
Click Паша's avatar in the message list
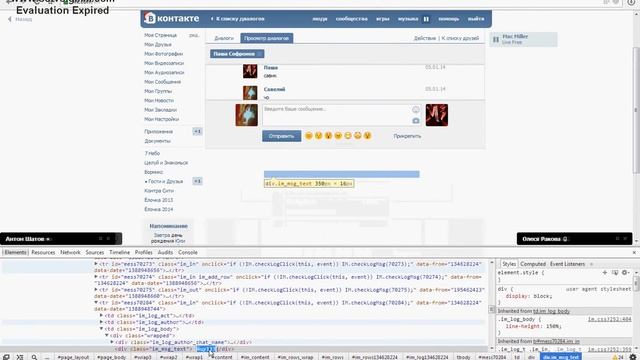tap(250, 71)
